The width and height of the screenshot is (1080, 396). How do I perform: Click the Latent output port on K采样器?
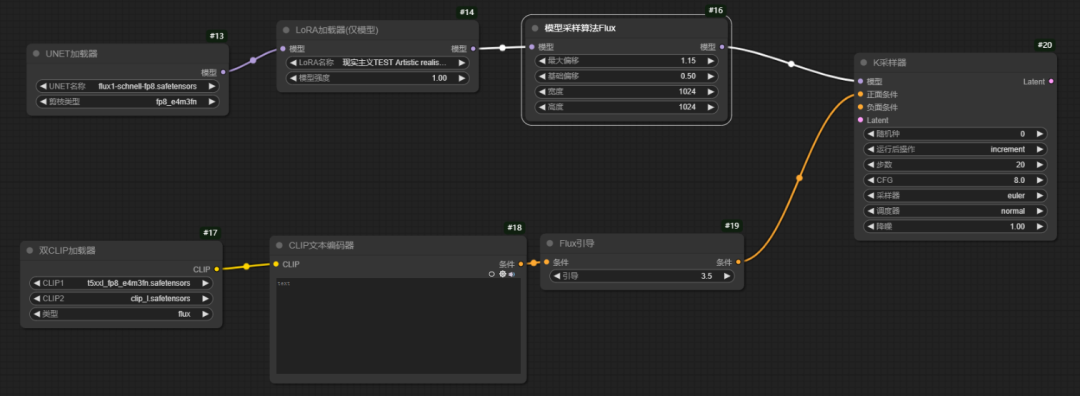1050,81
